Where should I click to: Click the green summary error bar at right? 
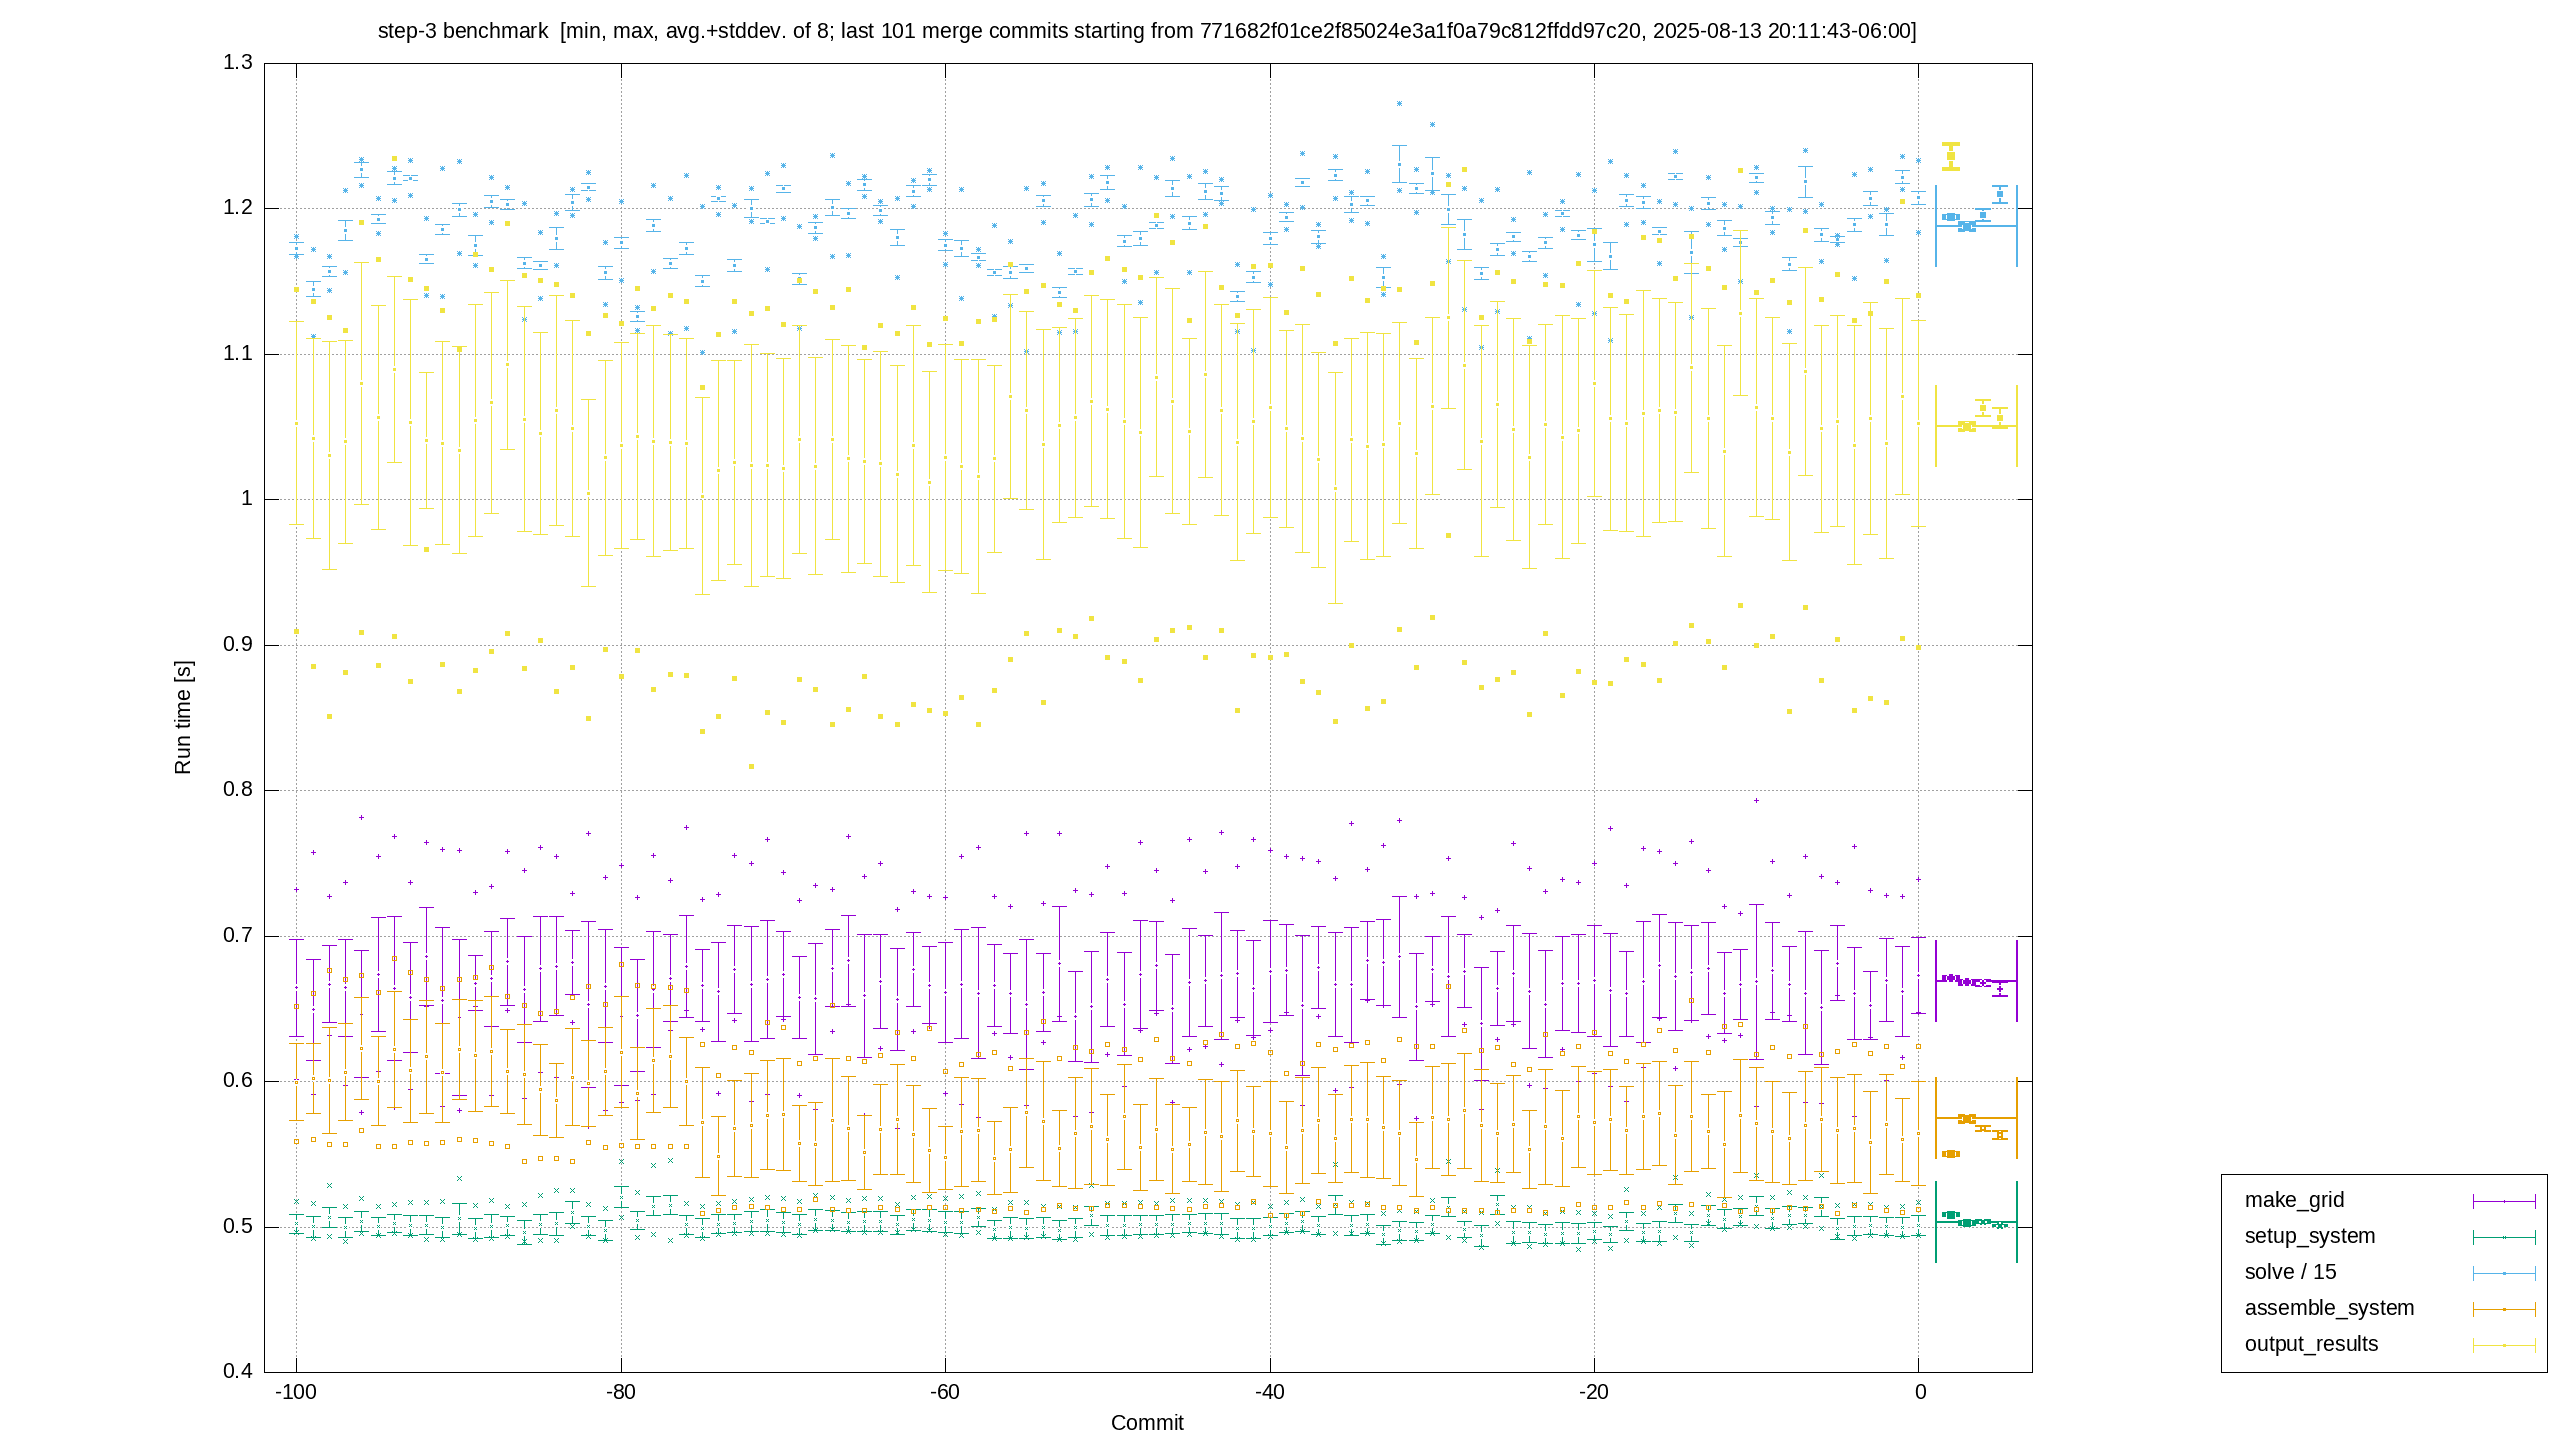pyautogui.click(x=1976, y=1222)
